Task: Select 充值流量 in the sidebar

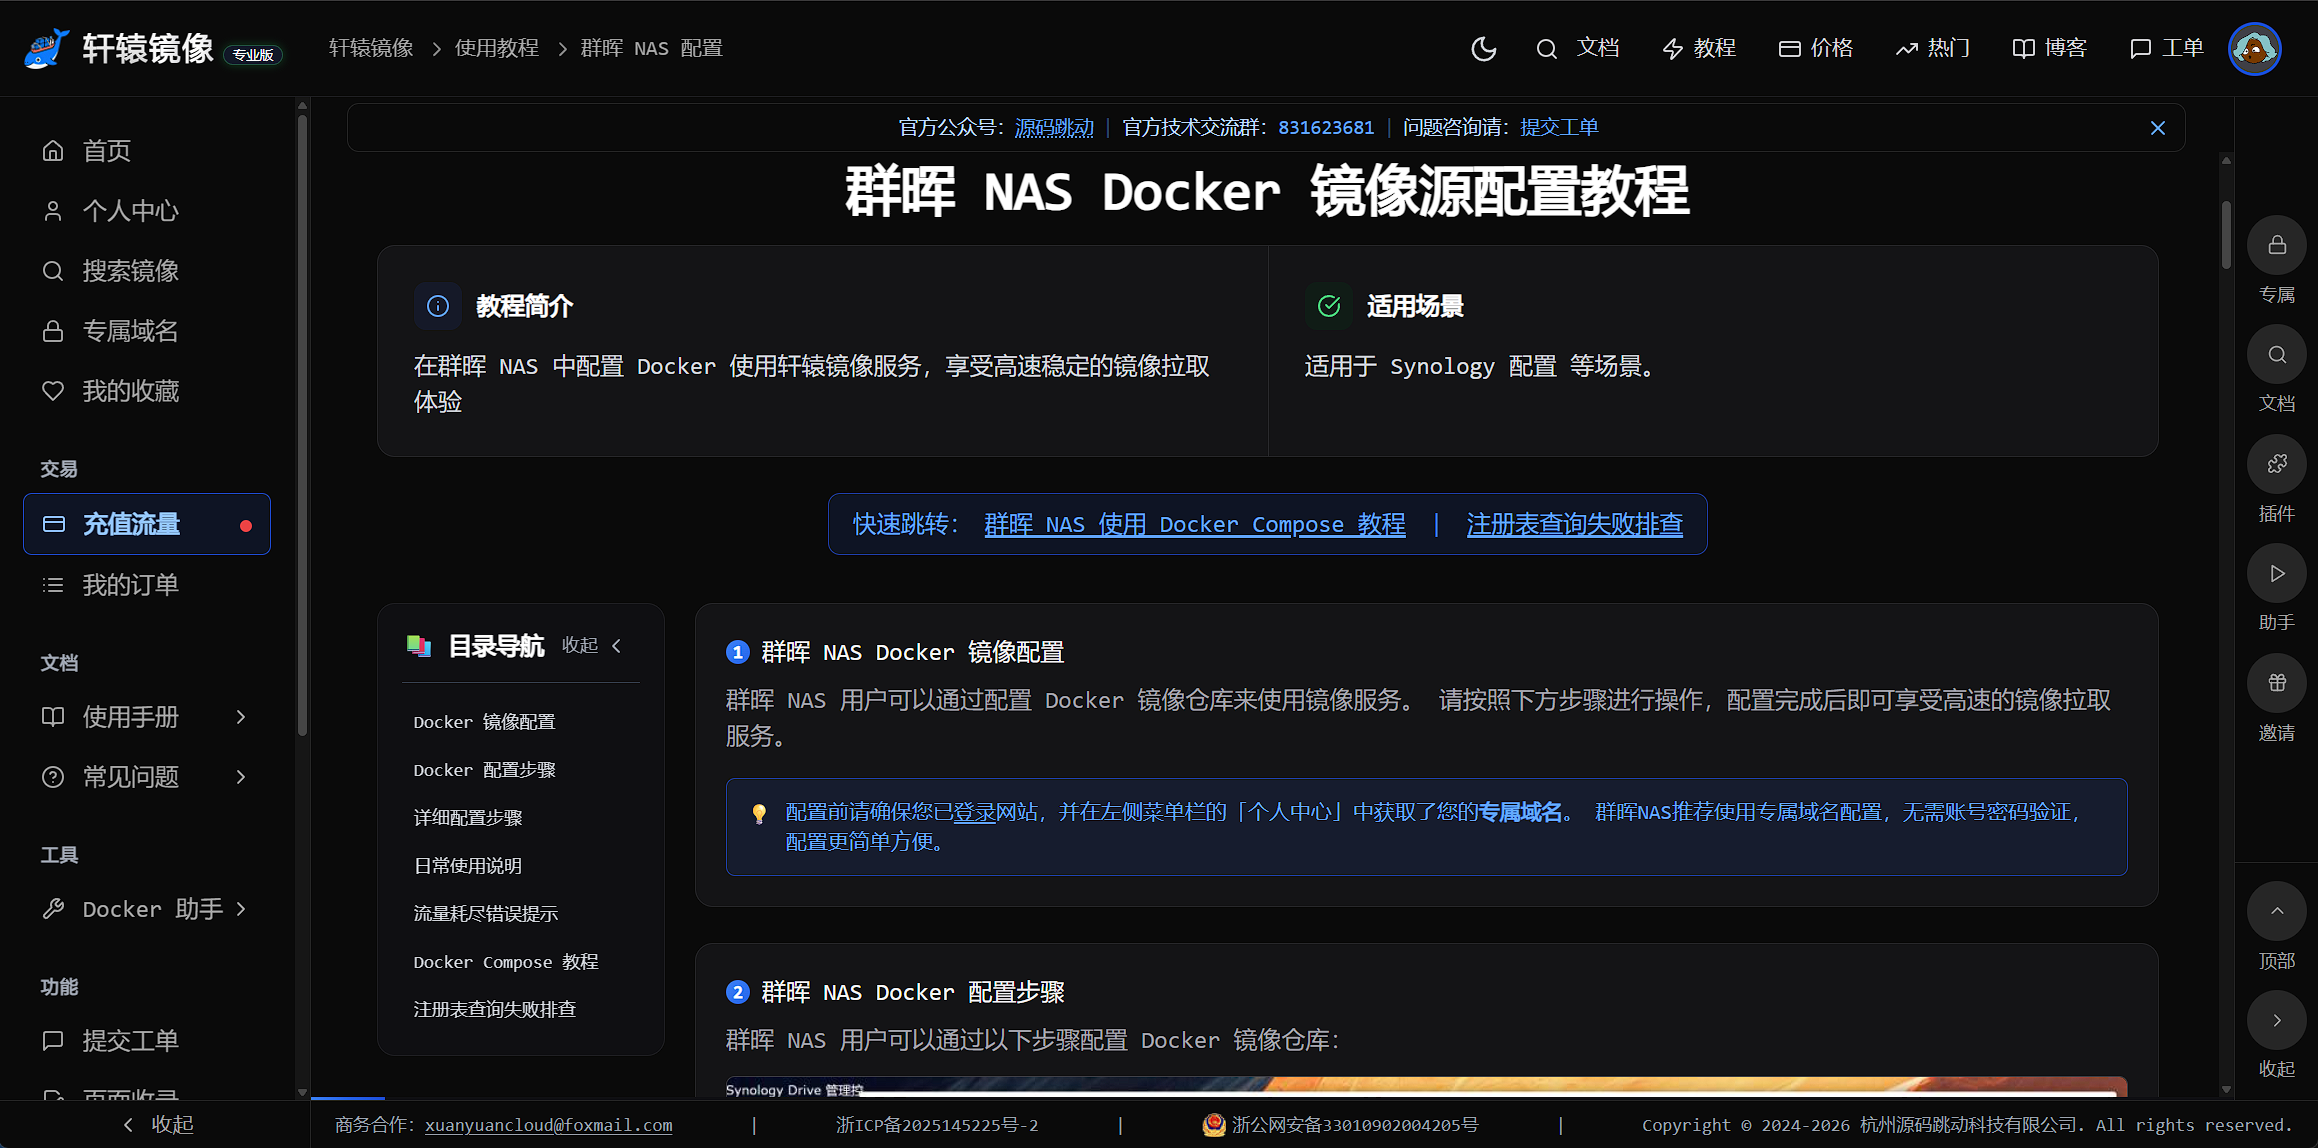Action: 147,524
